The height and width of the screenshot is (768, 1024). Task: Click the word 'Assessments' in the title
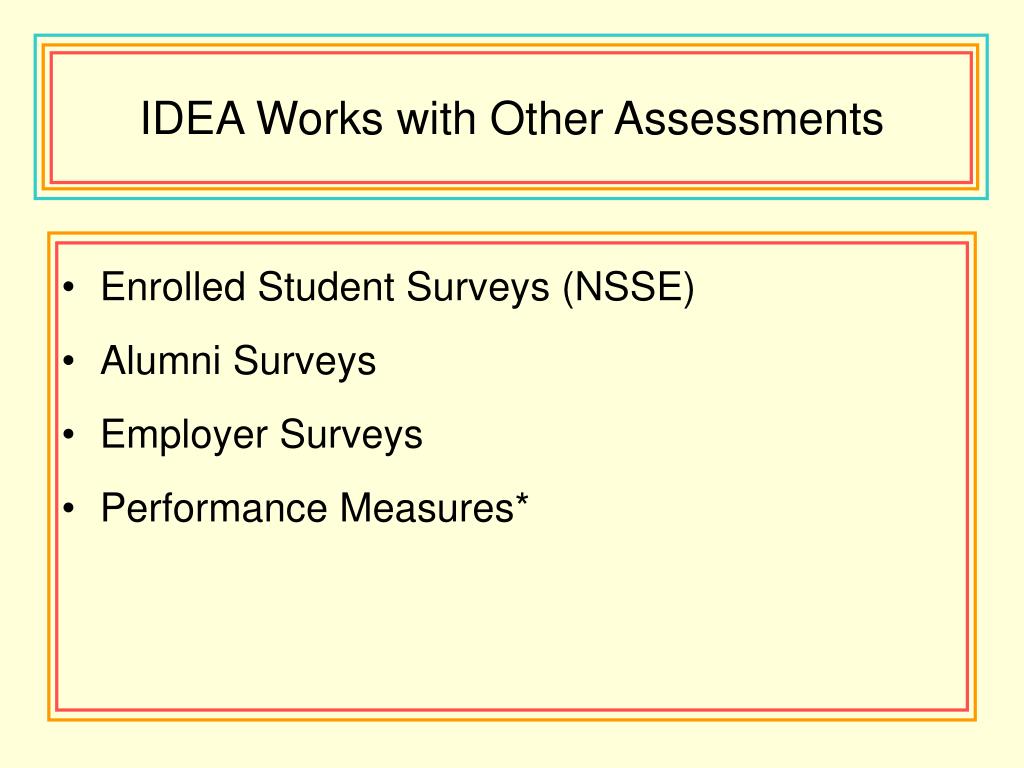coord(749,118)
